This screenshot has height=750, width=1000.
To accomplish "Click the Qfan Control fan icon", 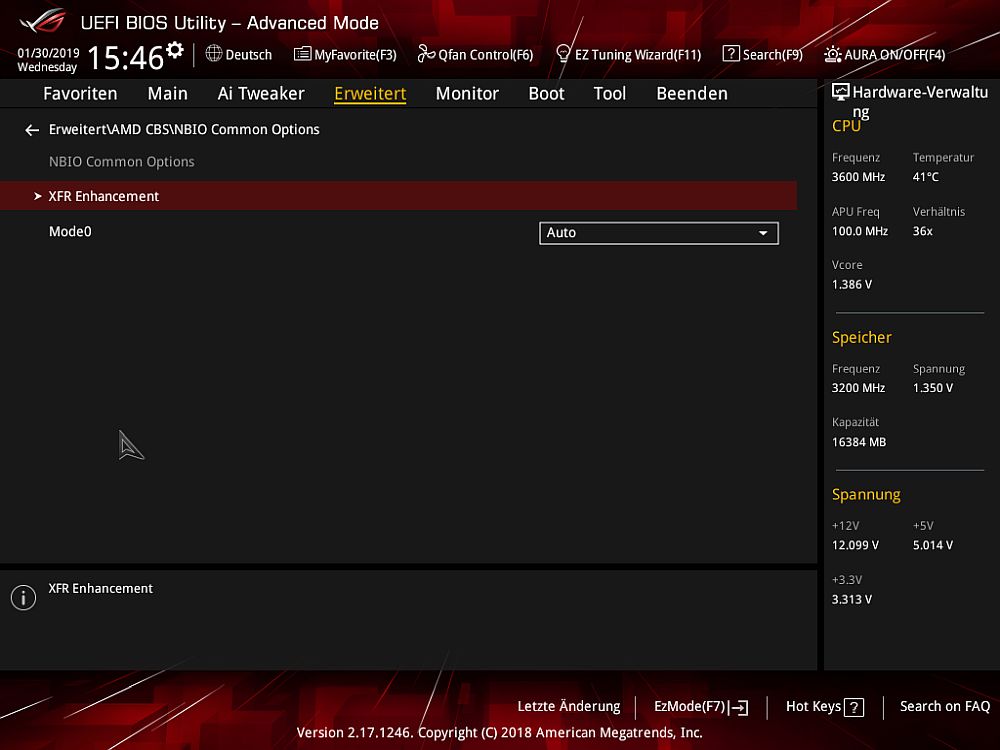I will [426, 54].
